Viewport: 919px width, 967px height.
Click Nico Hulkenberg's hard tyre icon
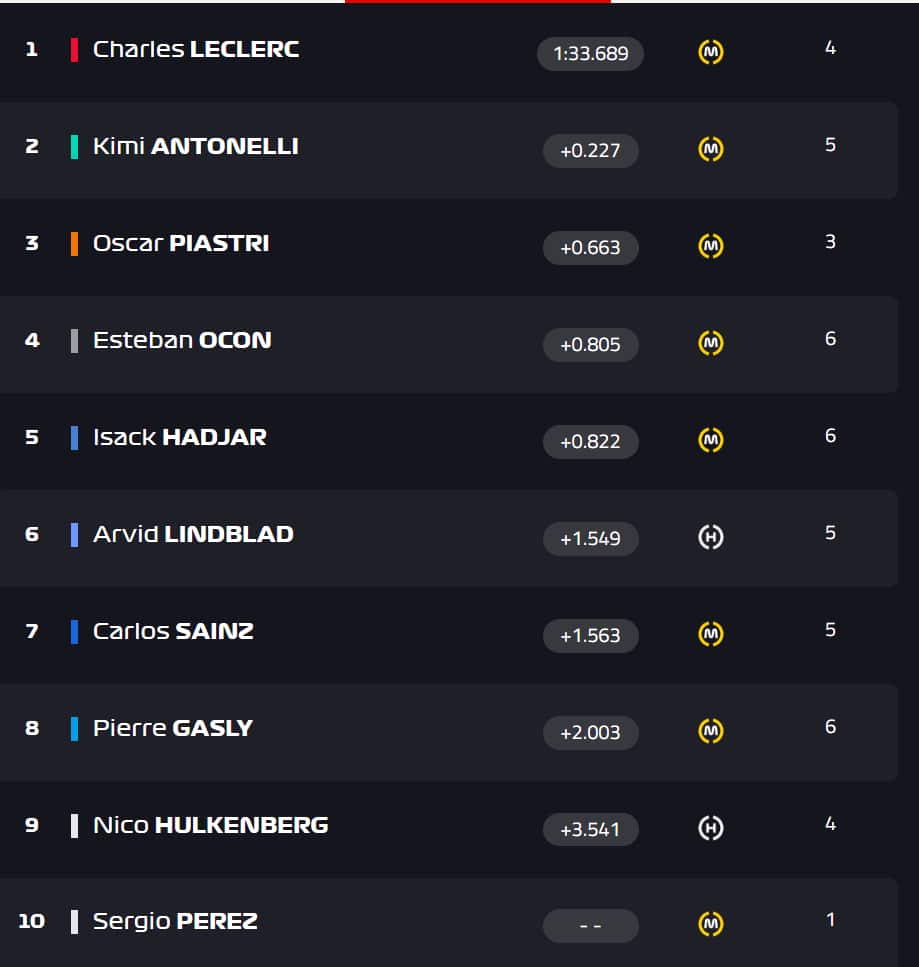710,828
